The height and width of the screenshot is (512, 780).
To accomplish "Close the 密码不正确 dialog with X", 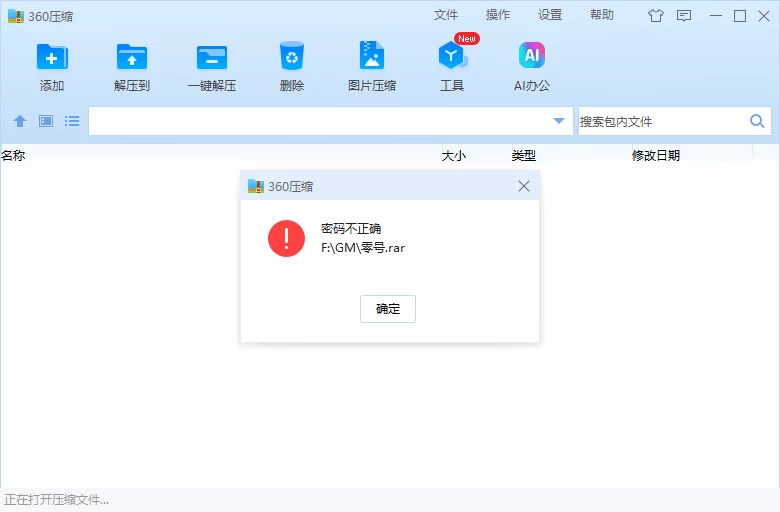I will (524, 186).
